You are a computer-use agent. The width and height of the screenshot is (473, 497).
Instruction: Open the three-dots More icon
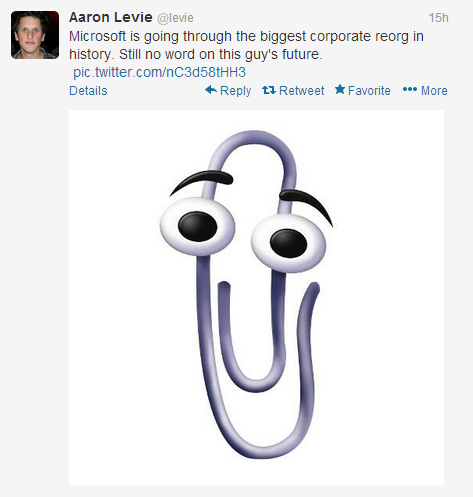click(x=410, y=89)
